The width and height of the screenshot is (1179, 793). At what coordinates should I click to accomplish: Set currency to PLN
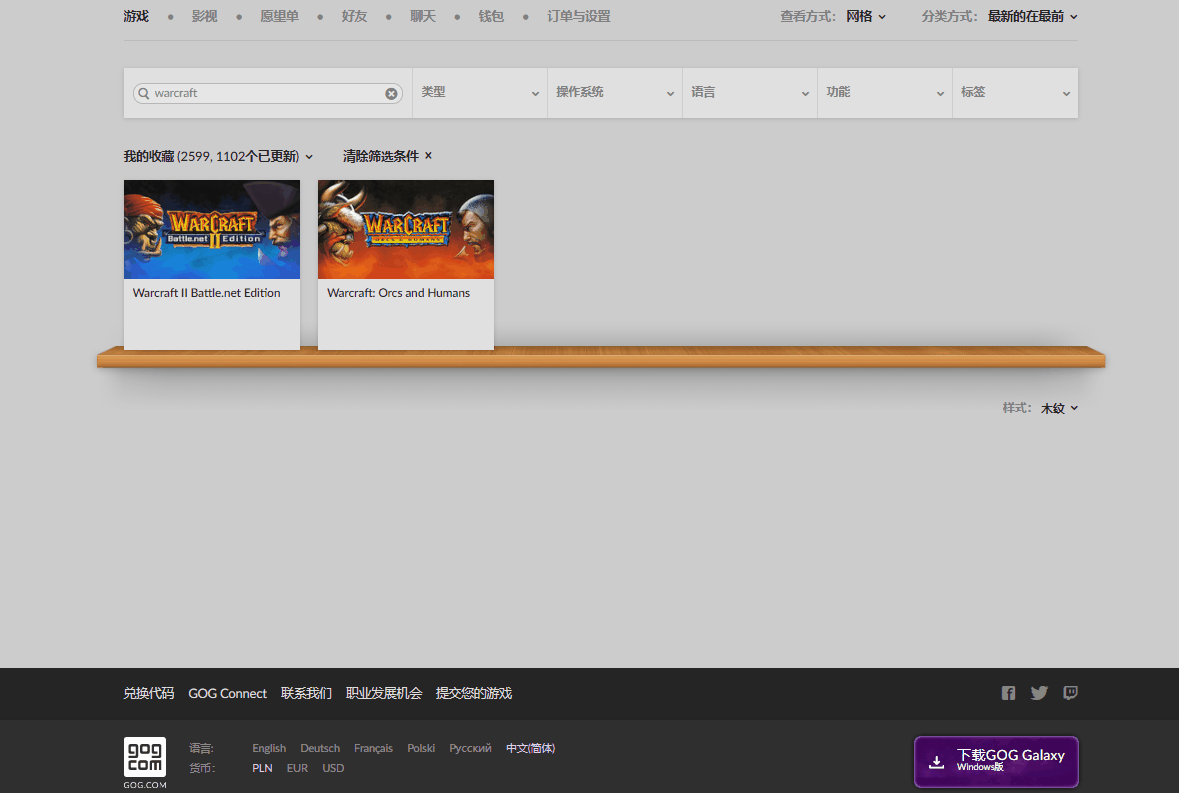coord(262,768)
